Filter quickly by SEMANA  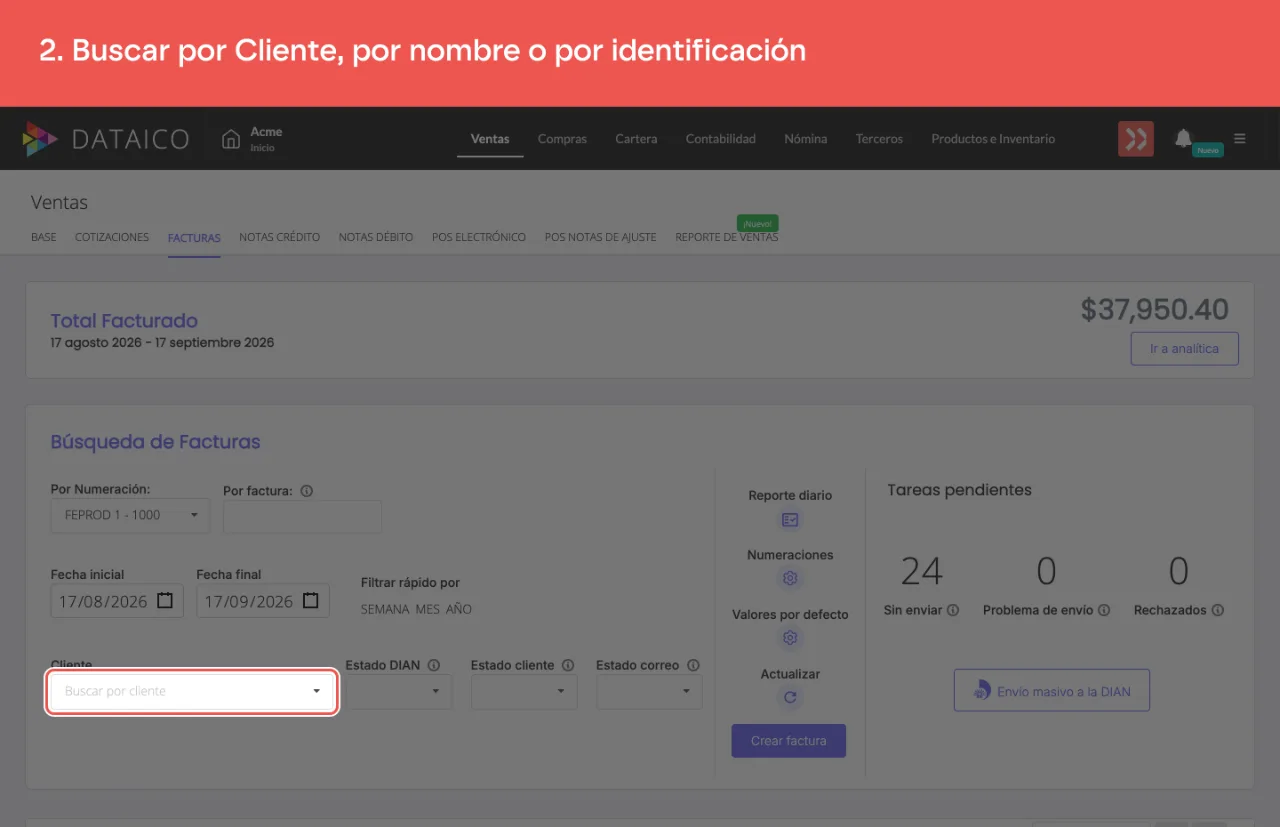pyautogui.click(x=385, y=609)
